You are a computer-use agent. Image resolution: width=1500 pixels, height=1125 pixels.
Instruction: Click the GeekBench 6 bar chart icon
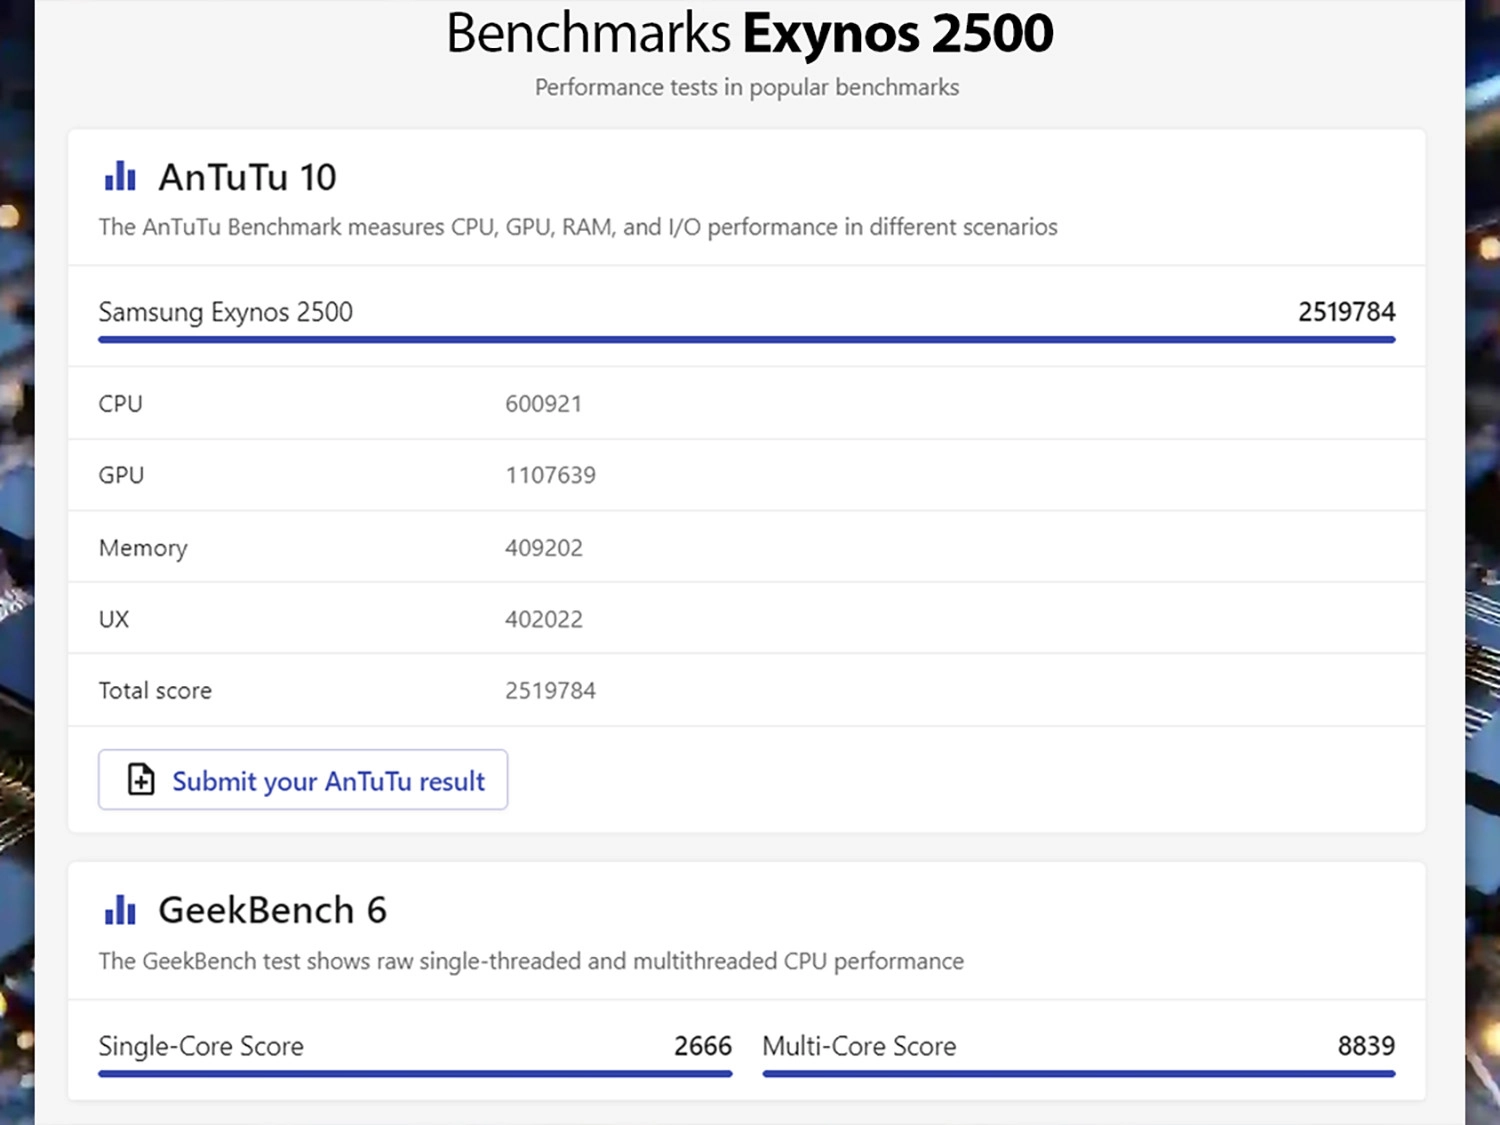point(120,910)
